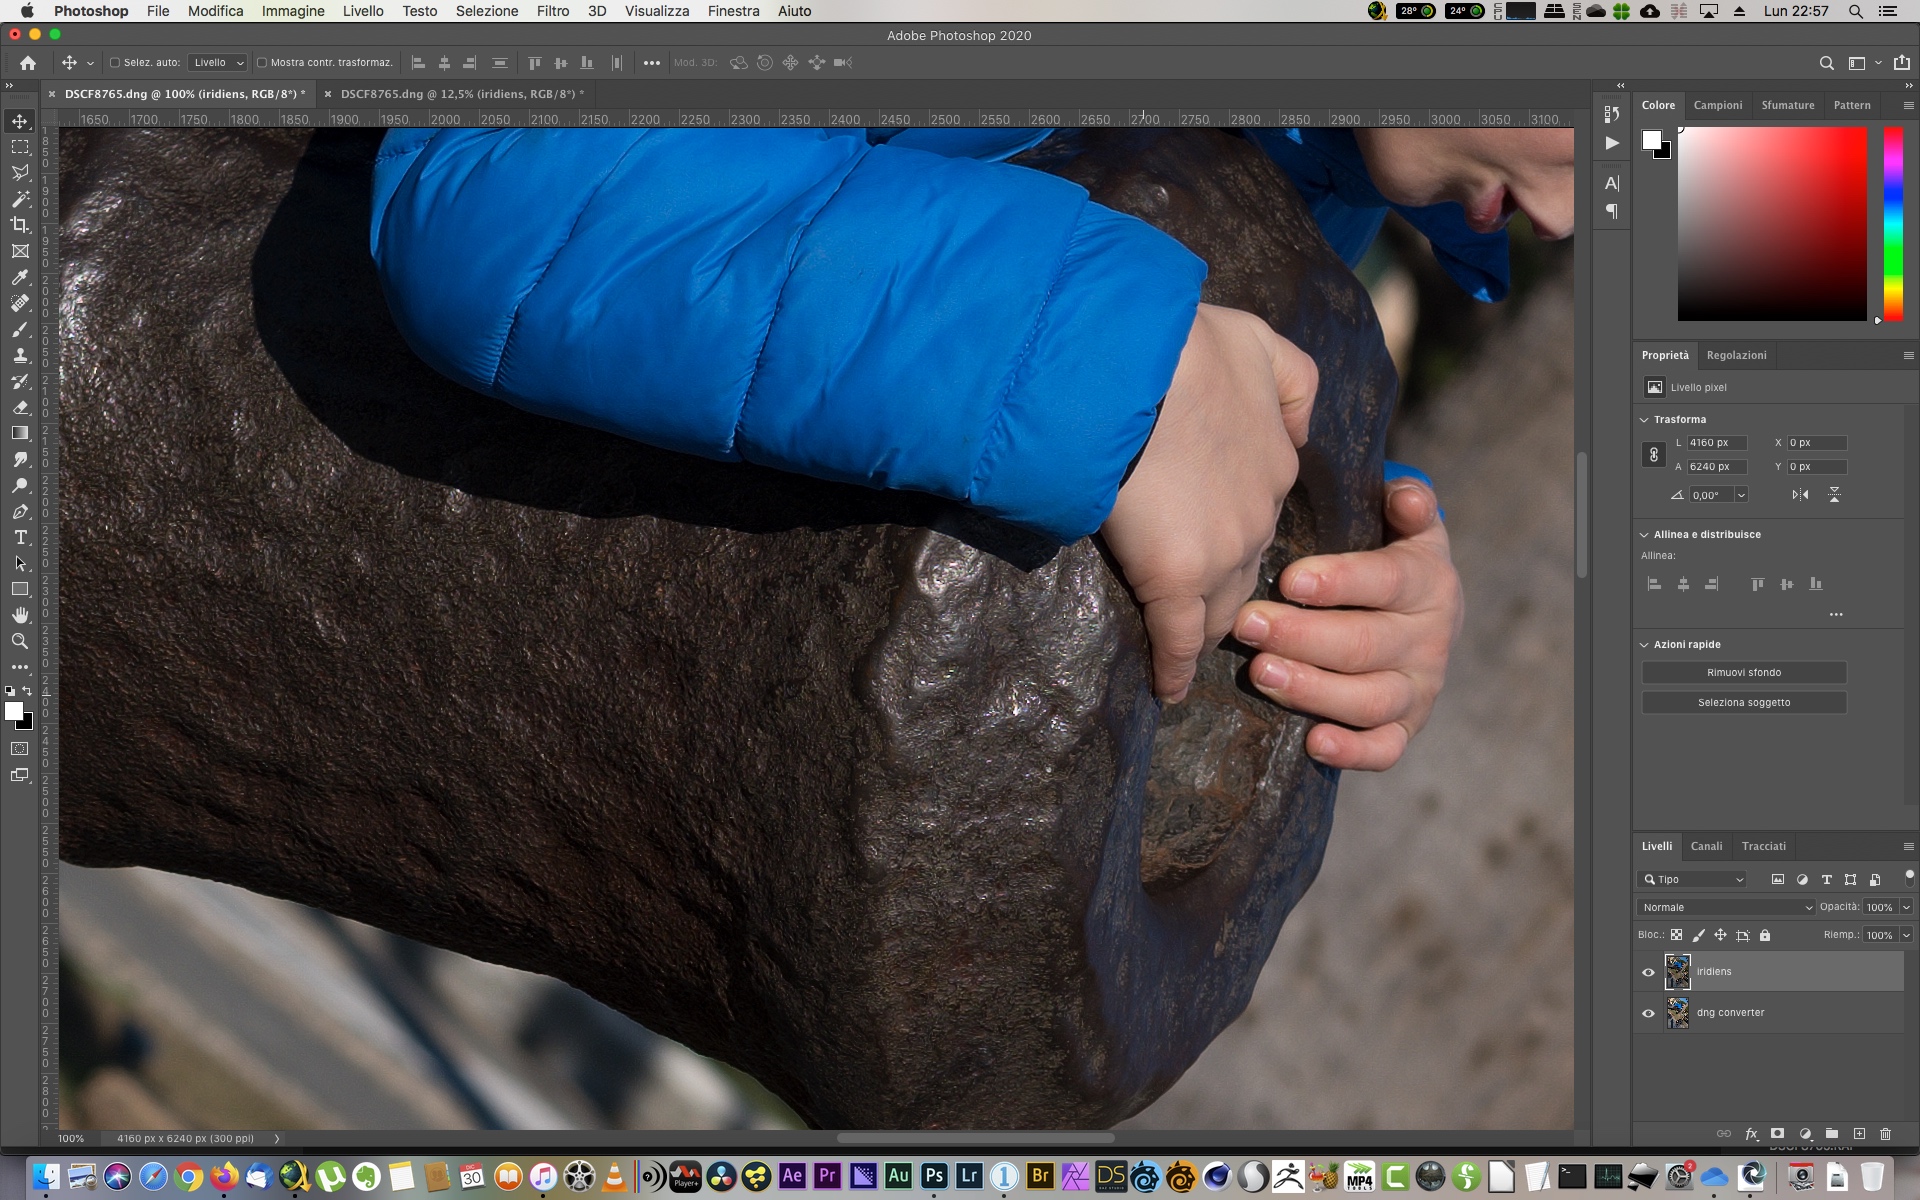Enable the Selez. auto checkbox
1920x1200 pixels.
(115, 63)
